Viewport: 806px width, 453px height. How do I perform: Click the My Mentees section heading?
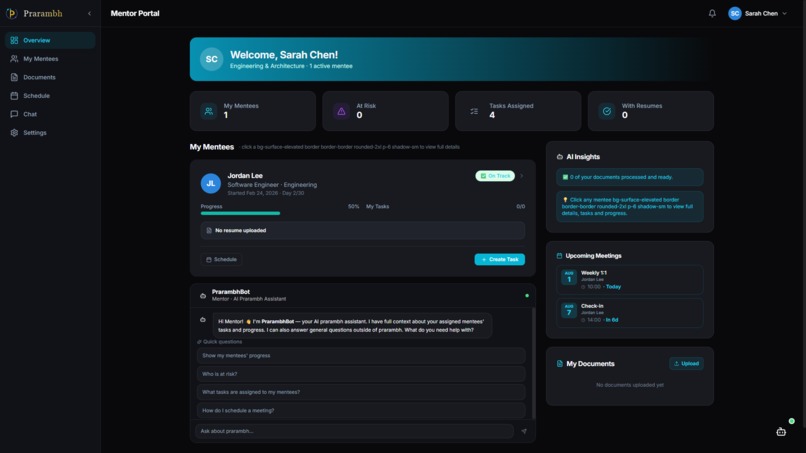(x=212, y=147)
